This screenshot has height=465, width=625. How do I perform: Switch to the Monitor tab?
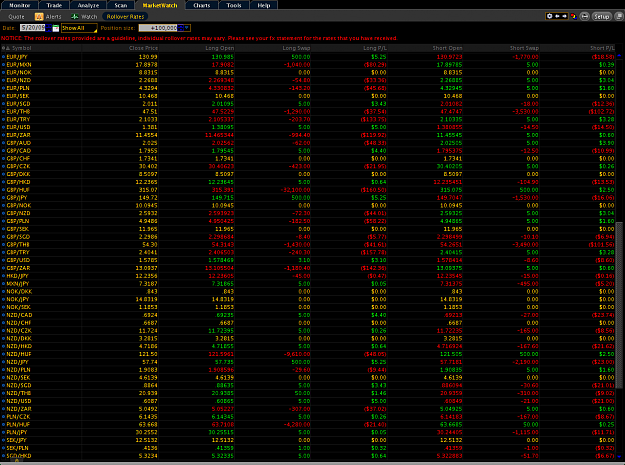pos(20,5)
